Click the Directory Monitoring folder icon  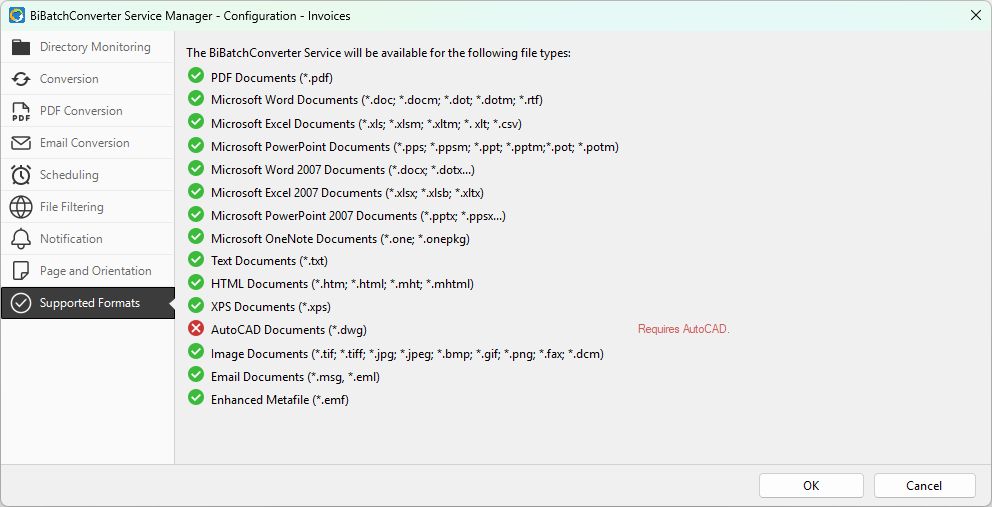(21, 47)
